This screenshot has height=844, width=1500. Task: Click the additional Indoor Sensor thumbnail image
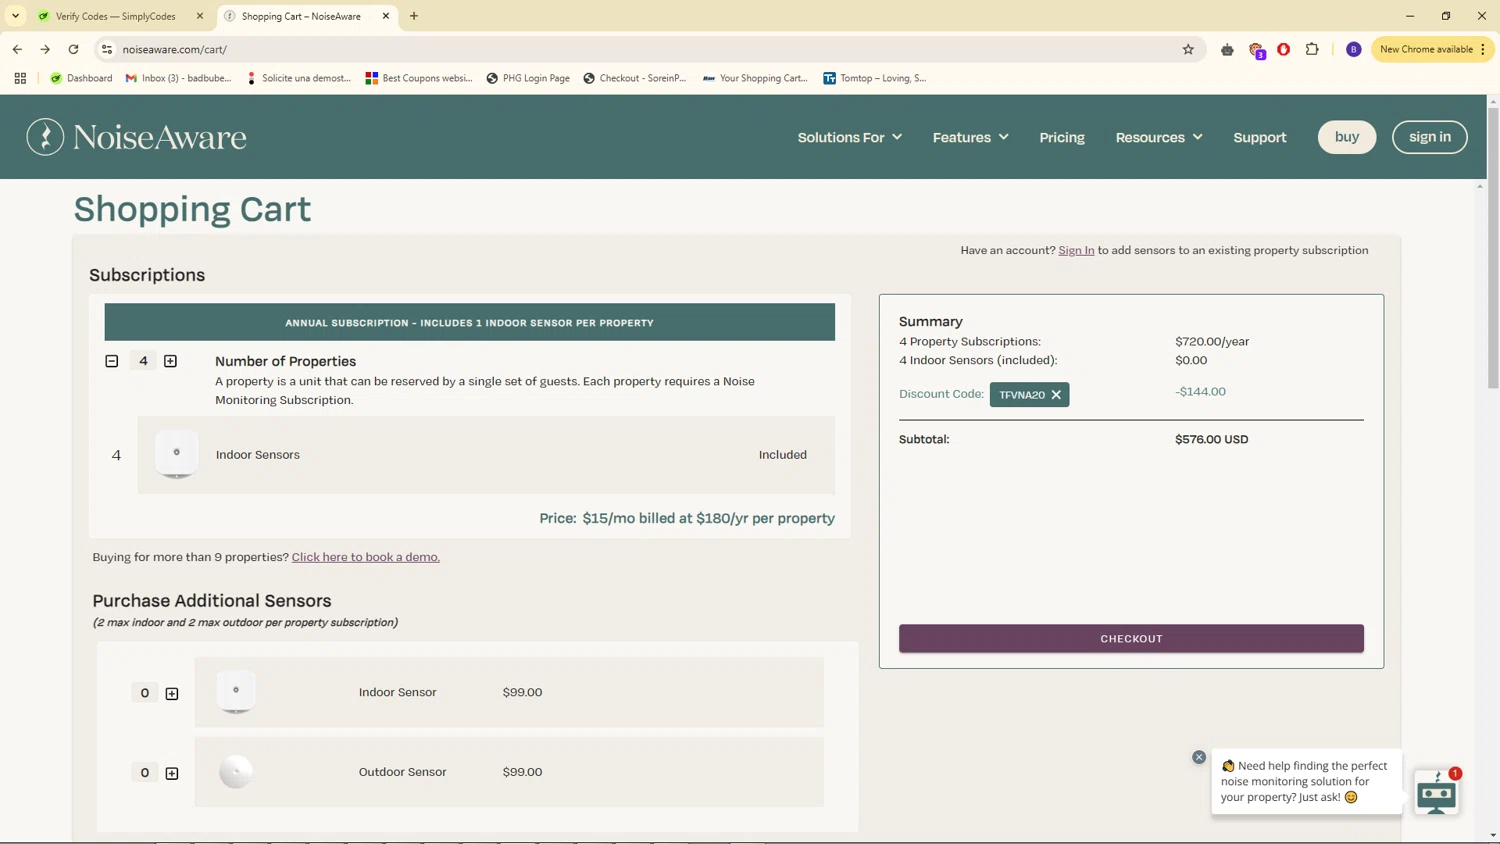[x=236, y=691]
